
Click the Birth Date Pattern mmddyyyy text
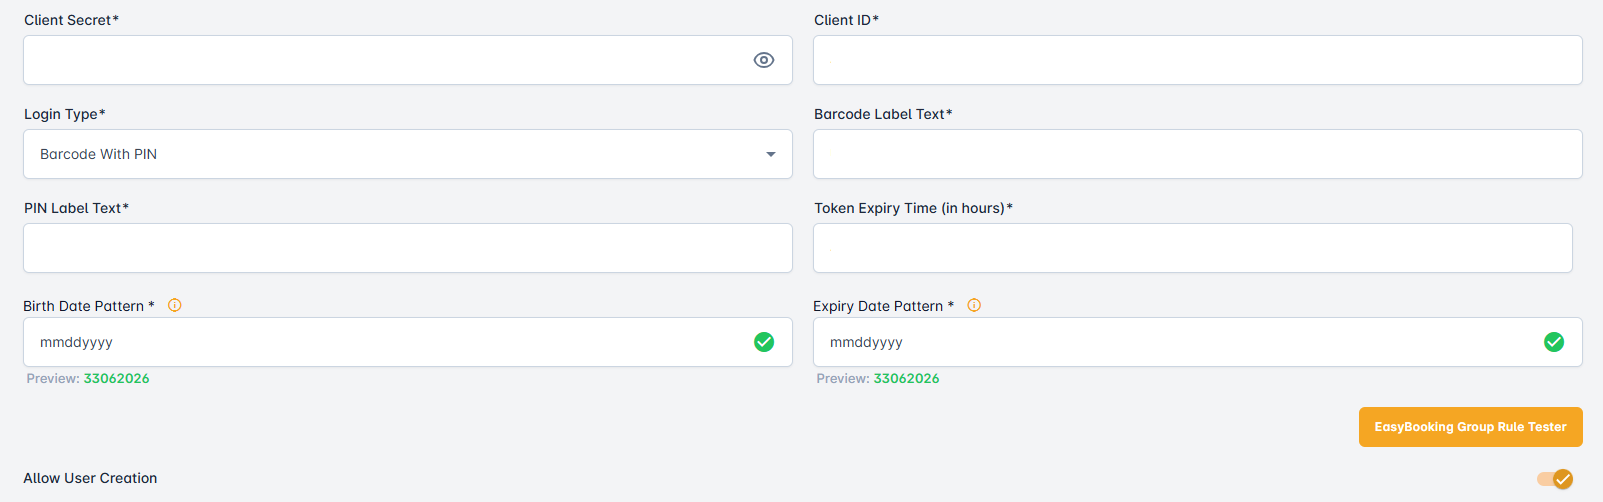click(76, 342)
